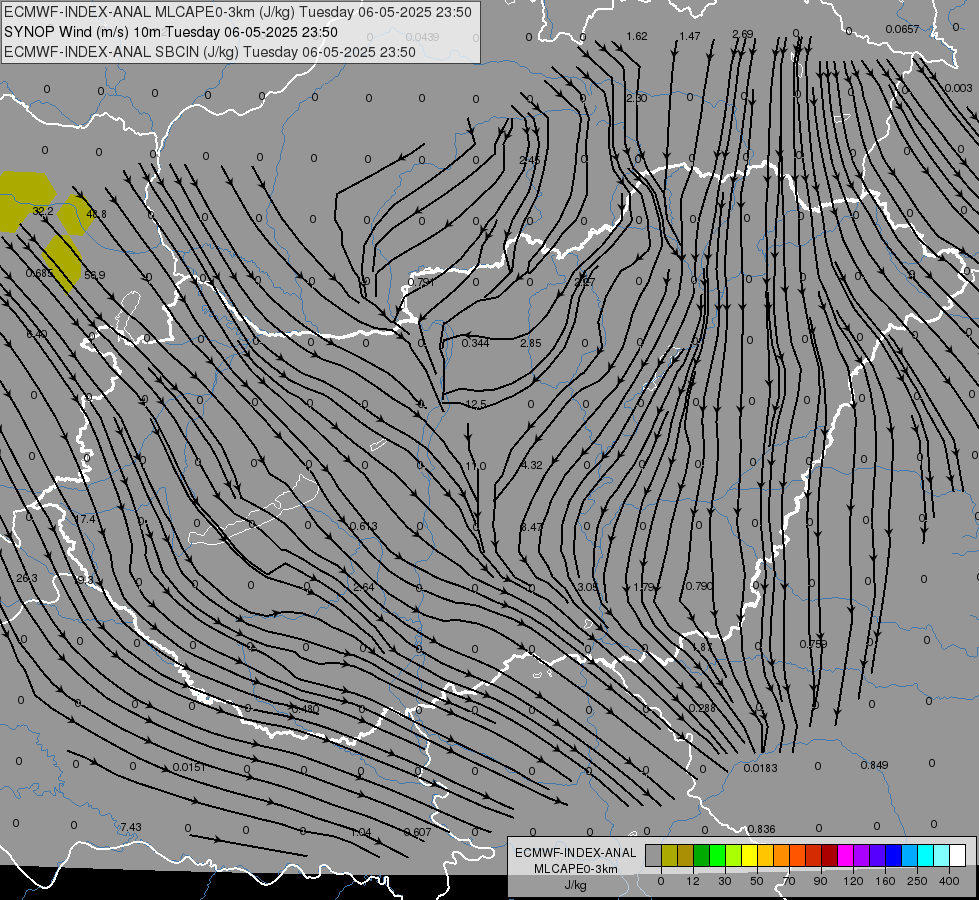Click the map value 1.04
This screenshot has height=900, width=979.
point(361,833)
